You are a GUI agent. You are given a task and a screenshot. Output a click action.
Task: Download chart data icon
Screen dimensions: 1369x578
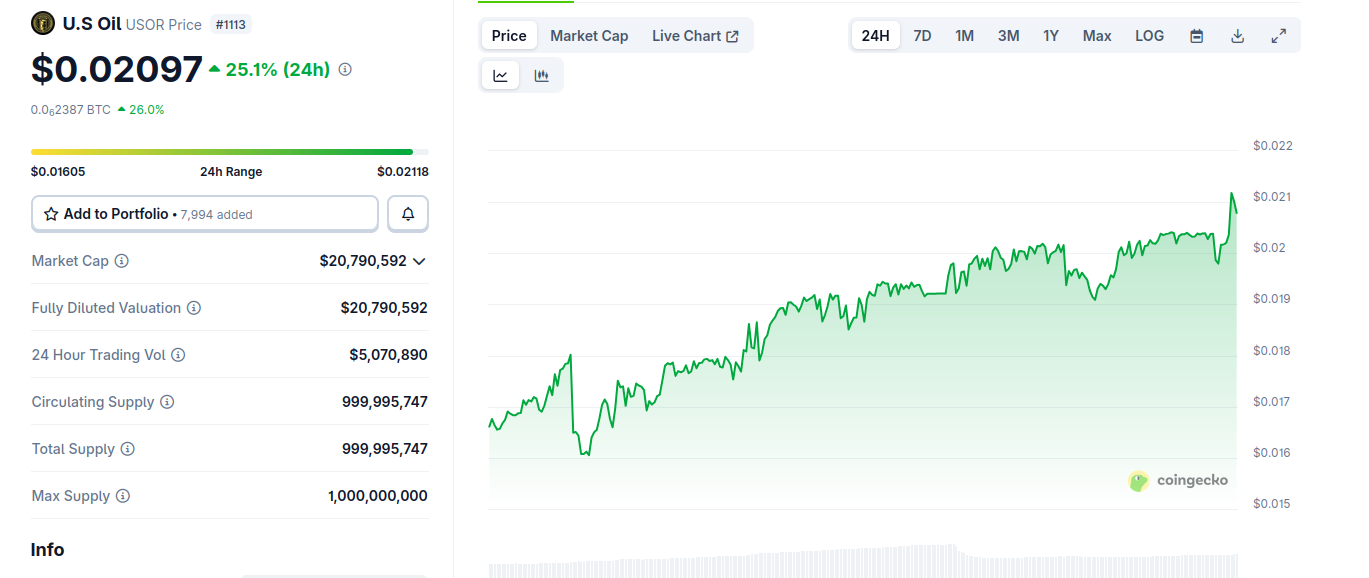pyautogui.click(x=1237, y=36)
